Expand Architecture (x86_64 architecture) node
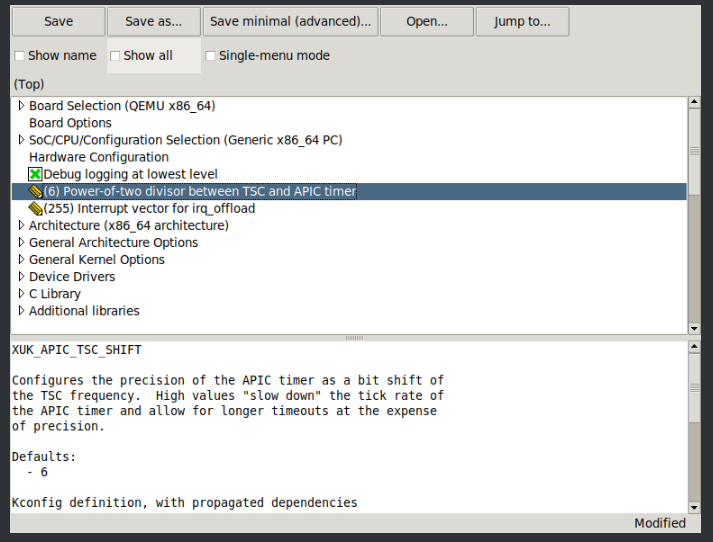 point(21,225)
